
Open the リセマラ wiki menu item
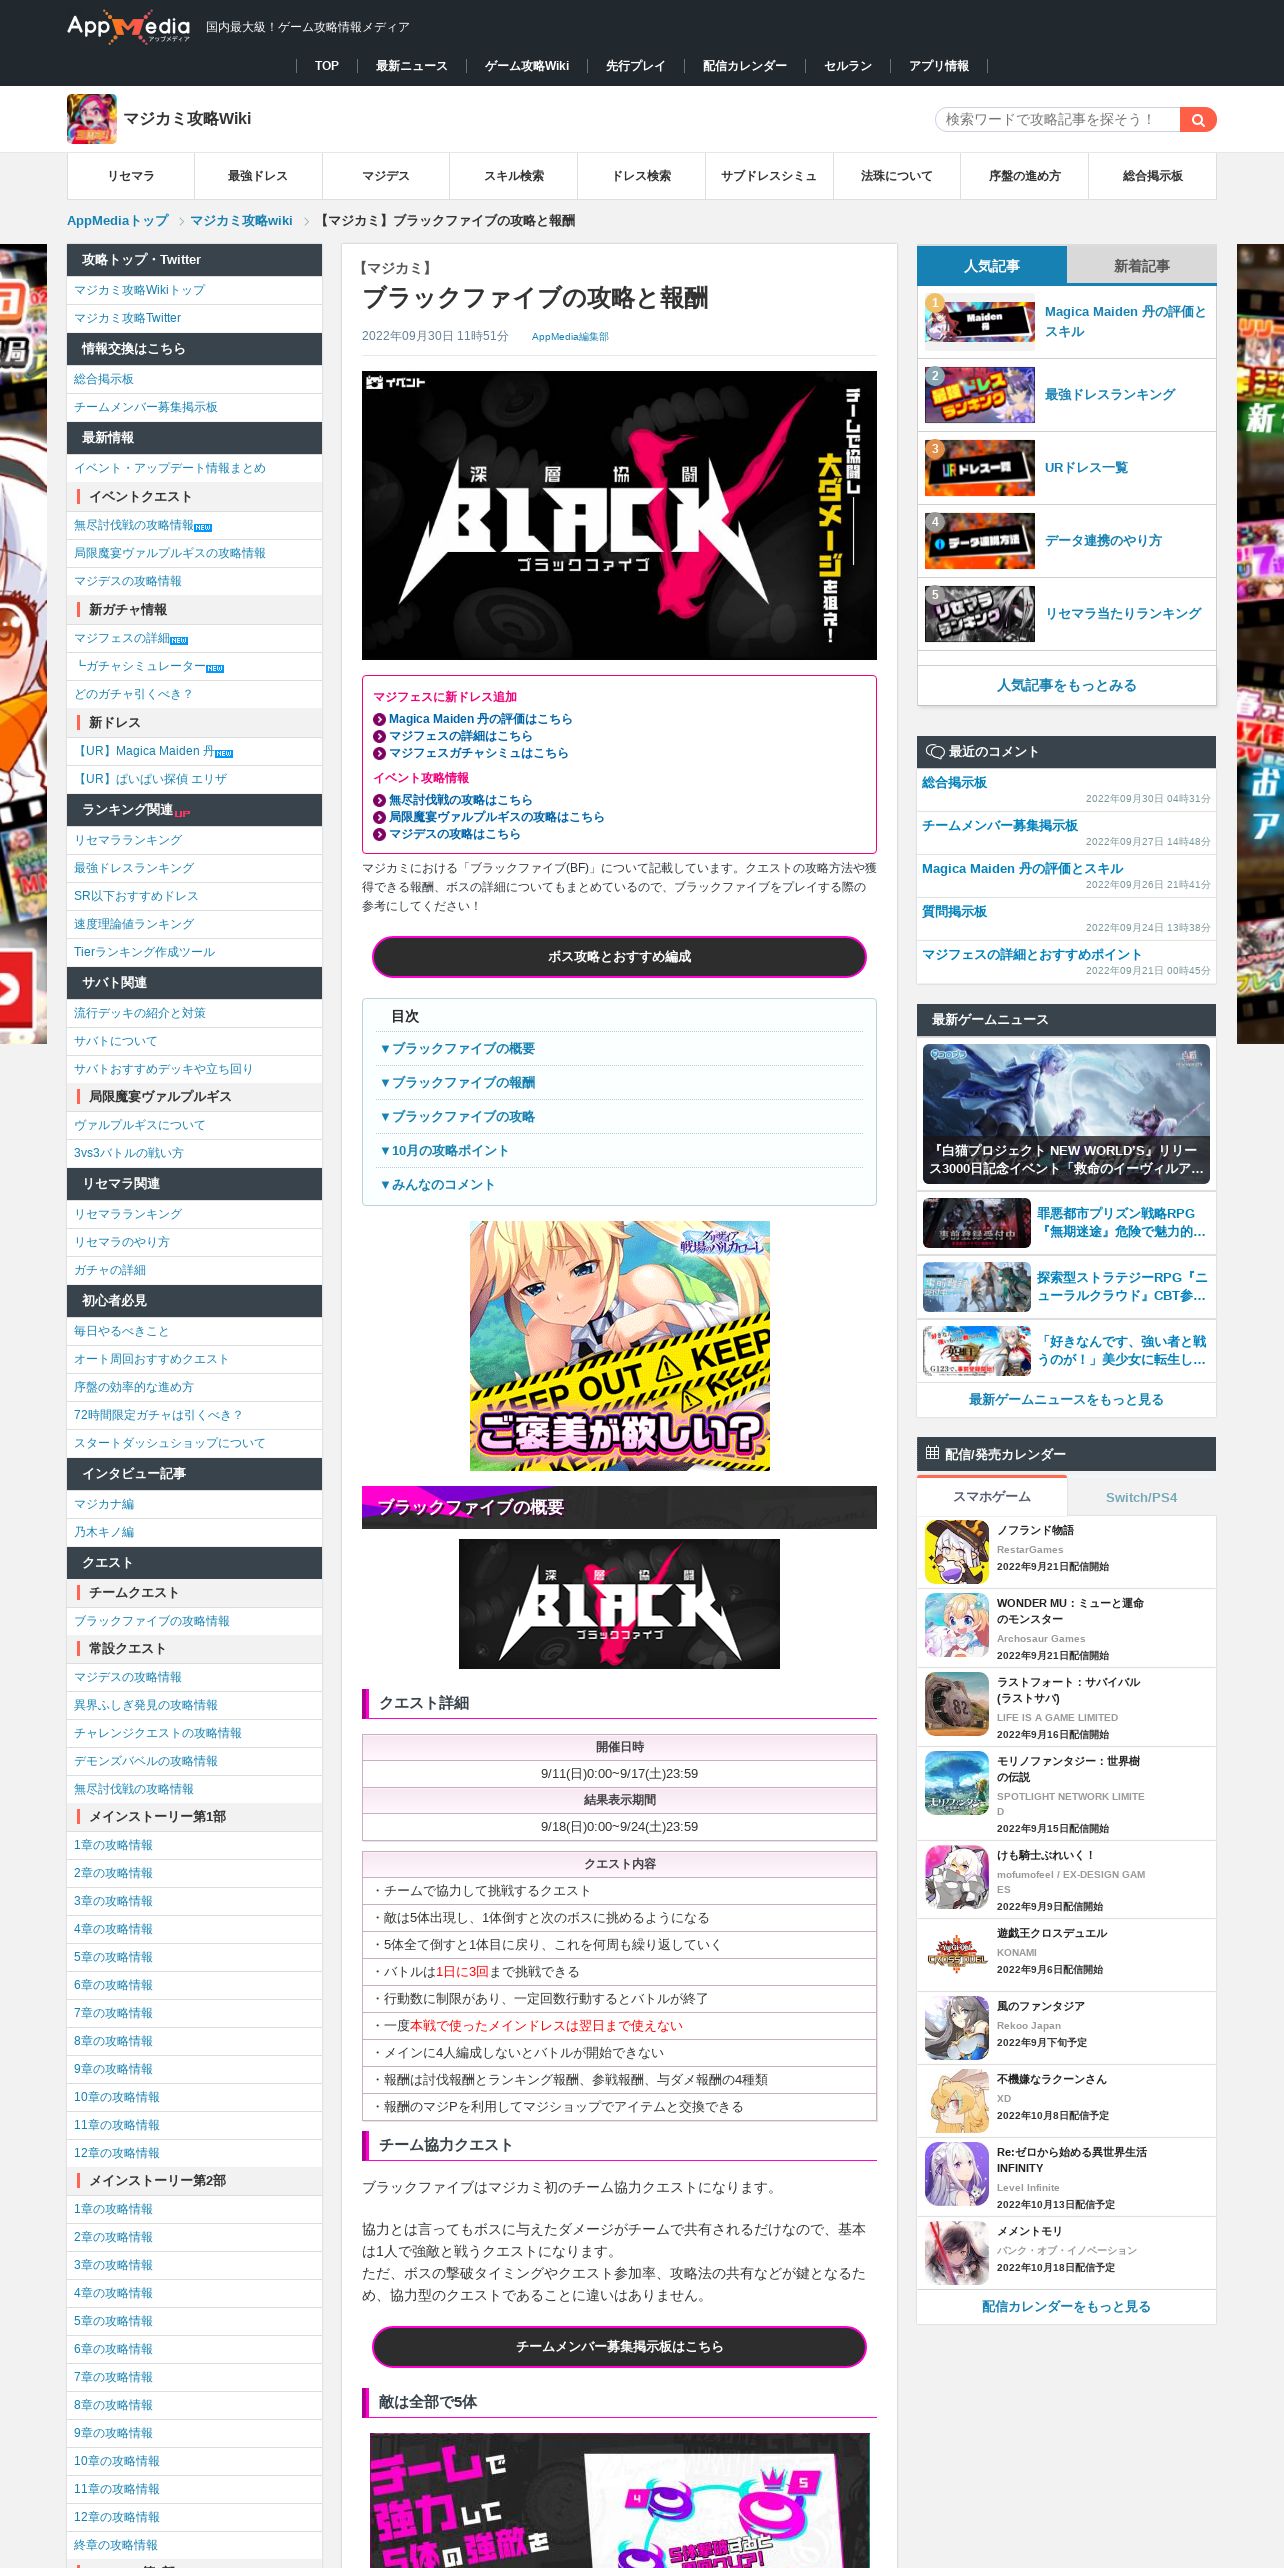pos(131,176)
